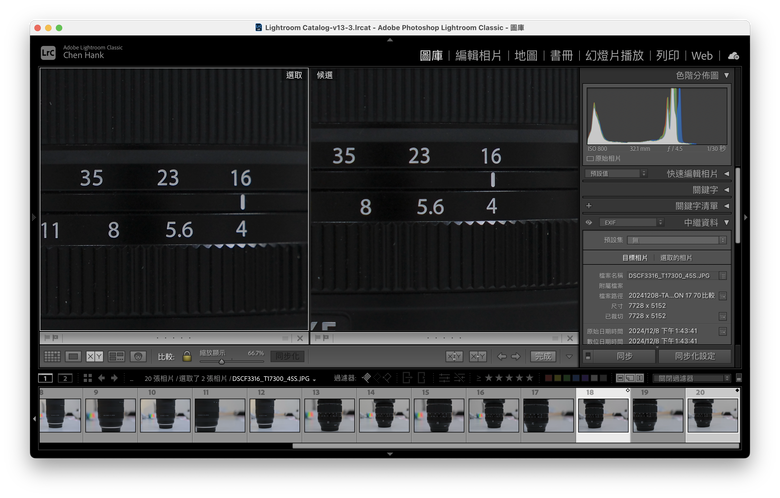Click the 同步 button
Image resolution: width=780 pixels, height=498 pixels.
tap(624, 356)
